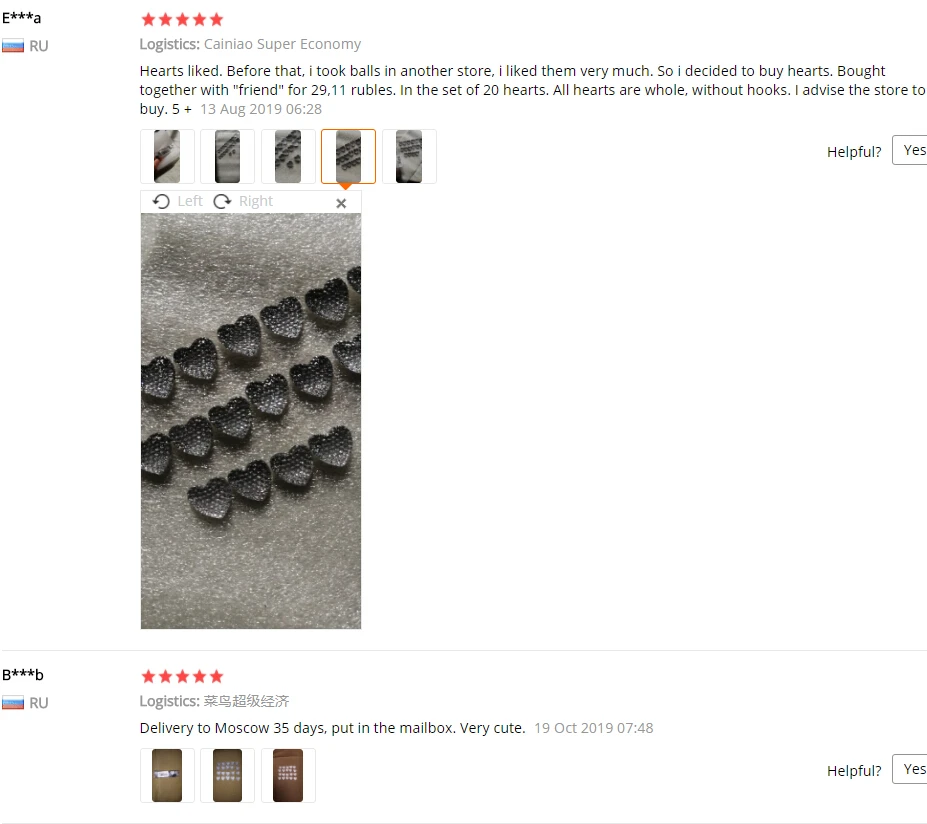The width and height of the screenshot is (927, 824).
Task: Click the B***b reviewer name
Action: (23, 675)
